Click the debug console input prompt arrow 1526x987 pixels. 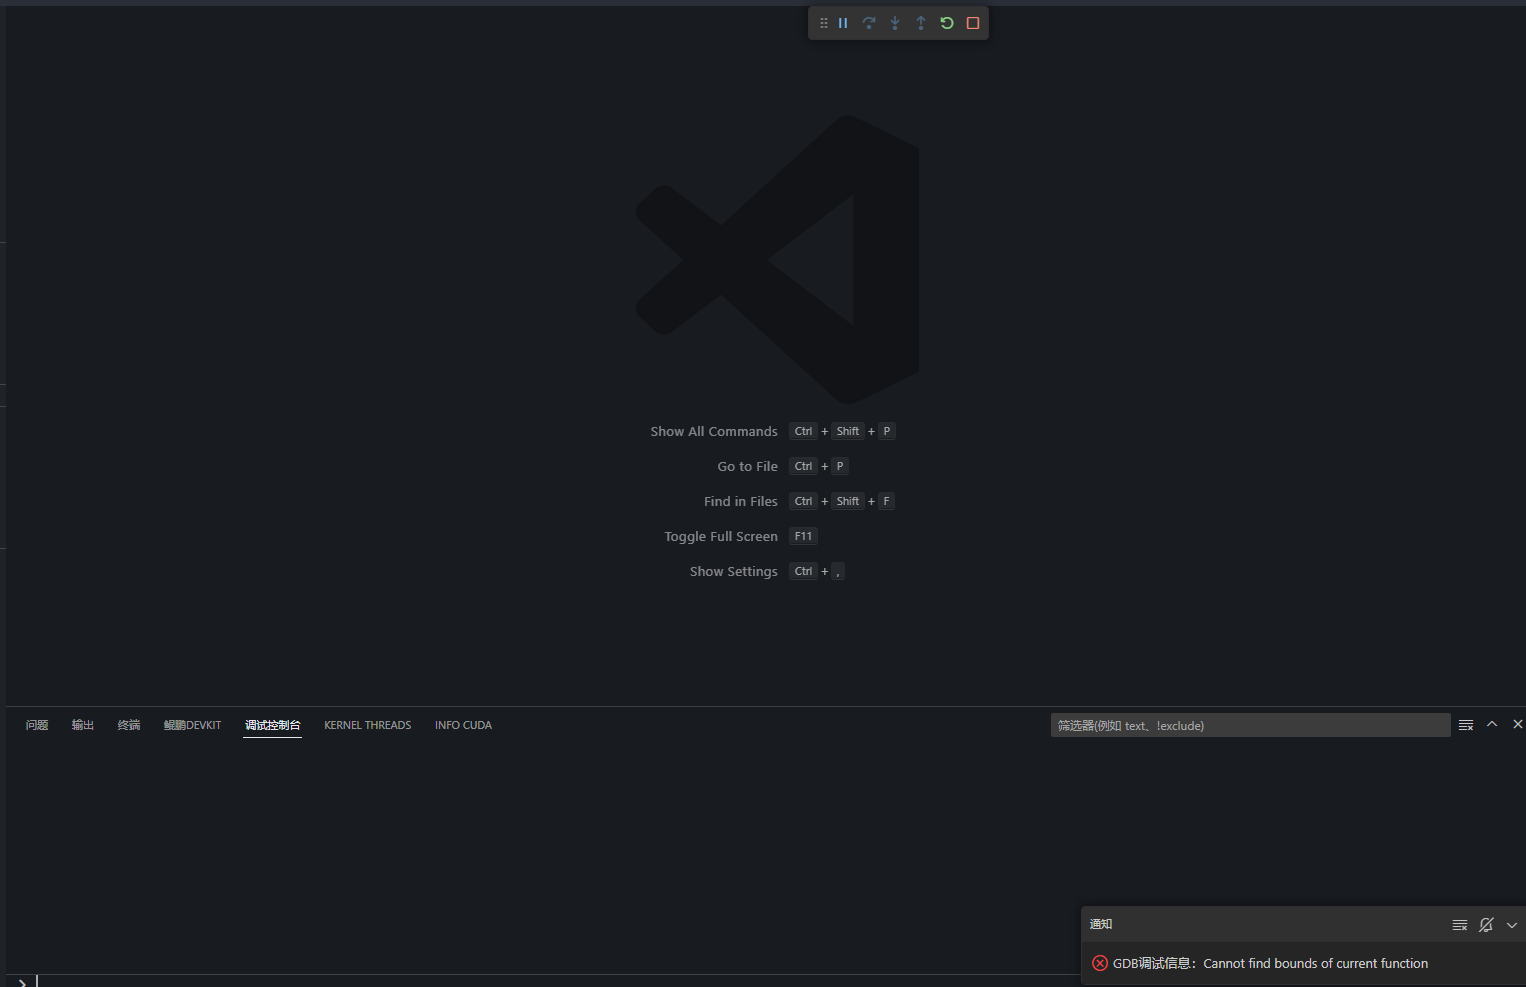(22, 983)
